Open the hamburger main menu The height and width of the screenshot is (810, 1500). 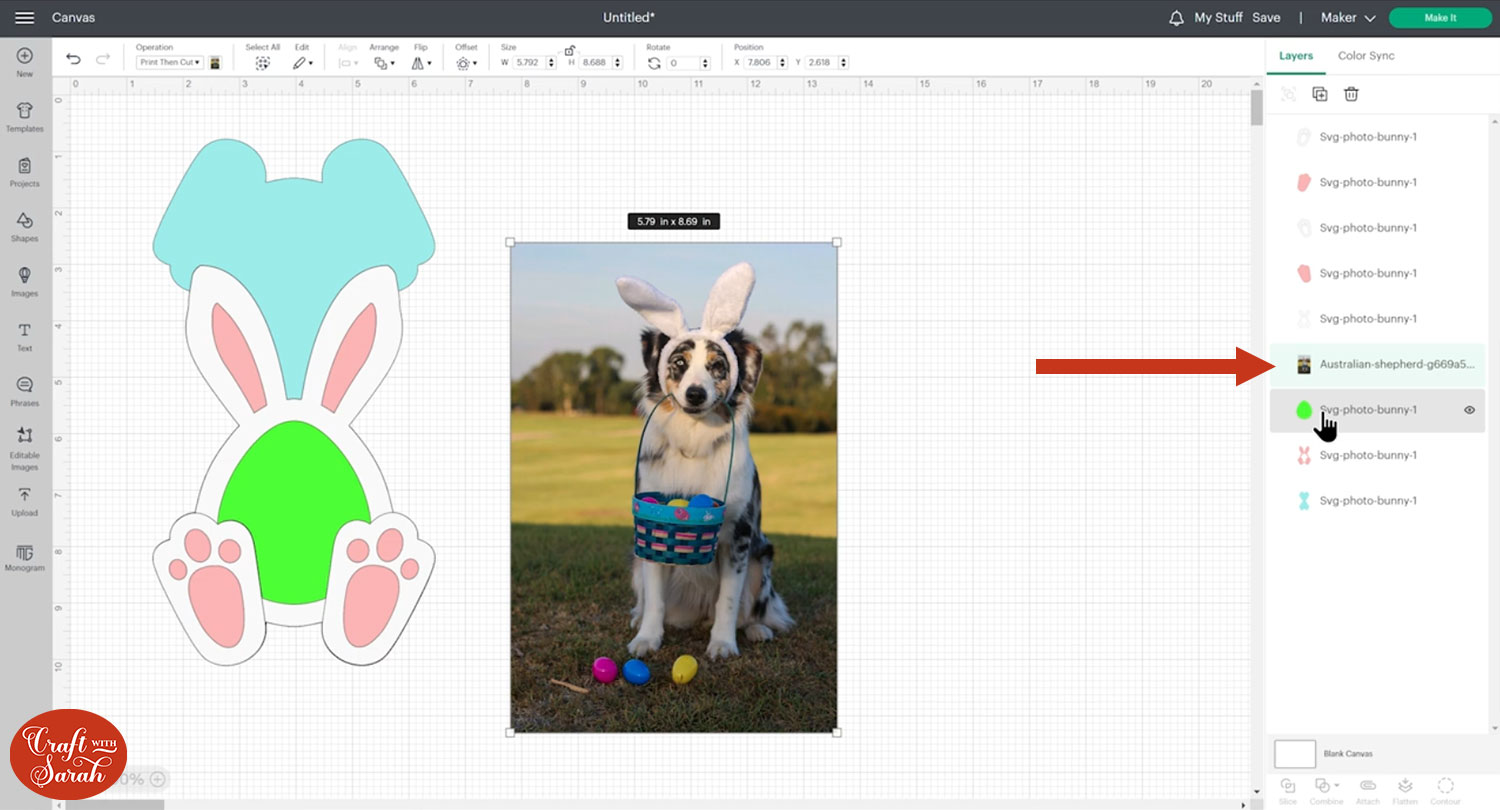point(25,18)
